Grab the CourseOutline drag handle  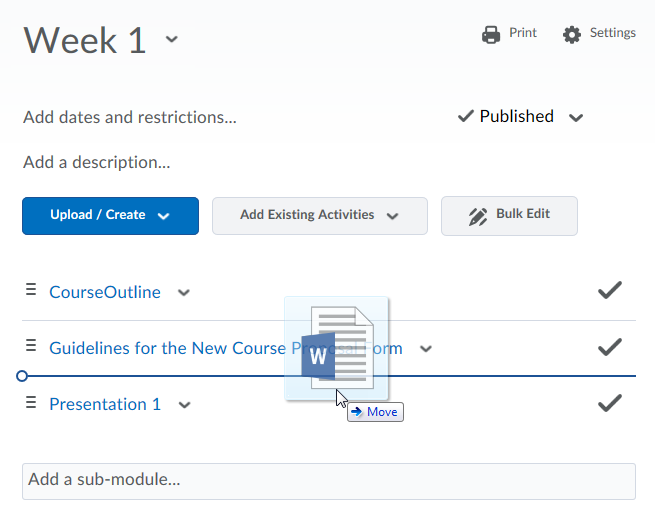[x=30, y=291]
